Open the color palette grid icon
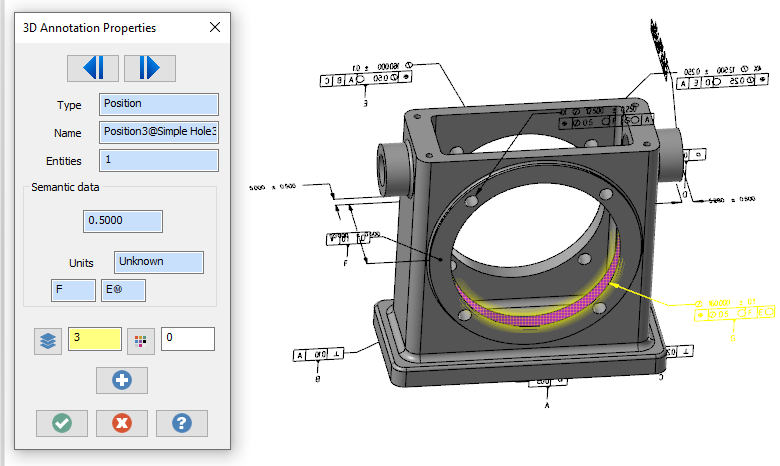 [141, 341]
